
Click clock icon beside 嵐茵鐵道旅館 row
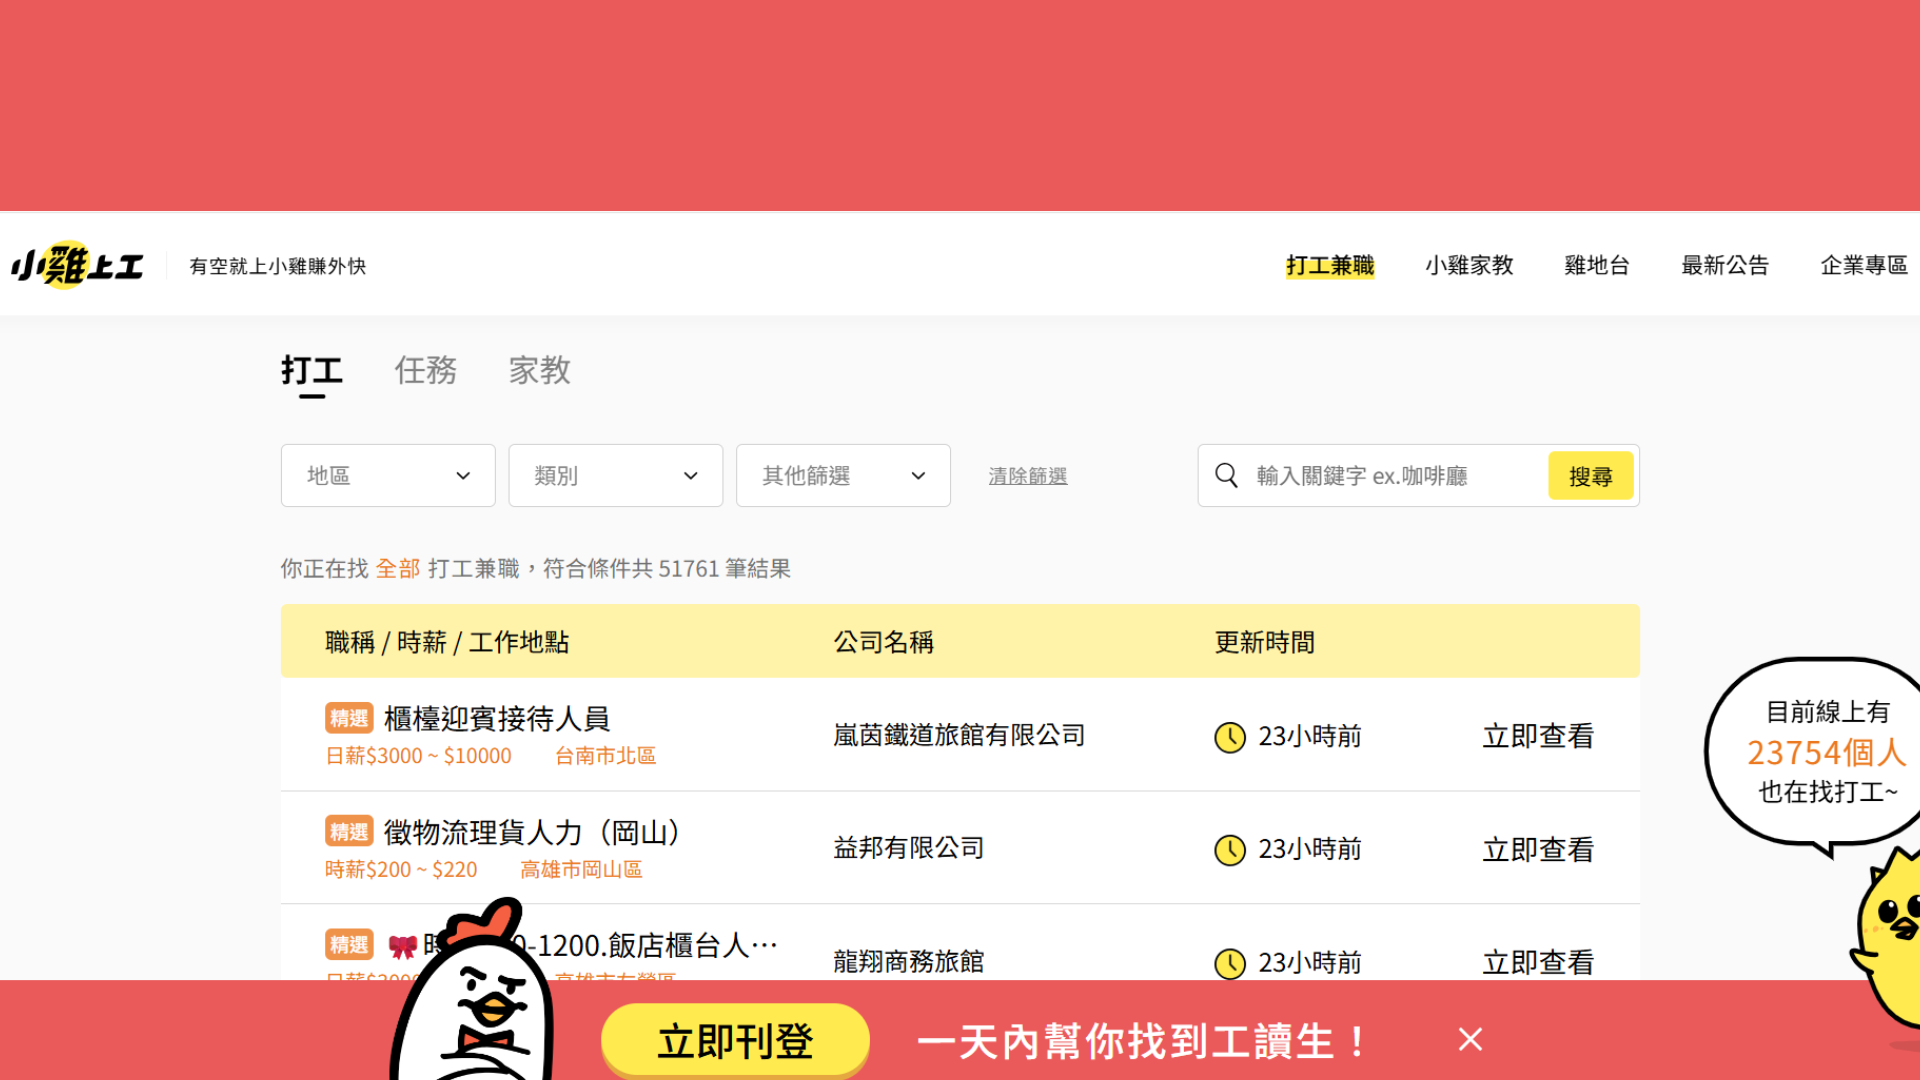coord(1229,737)
